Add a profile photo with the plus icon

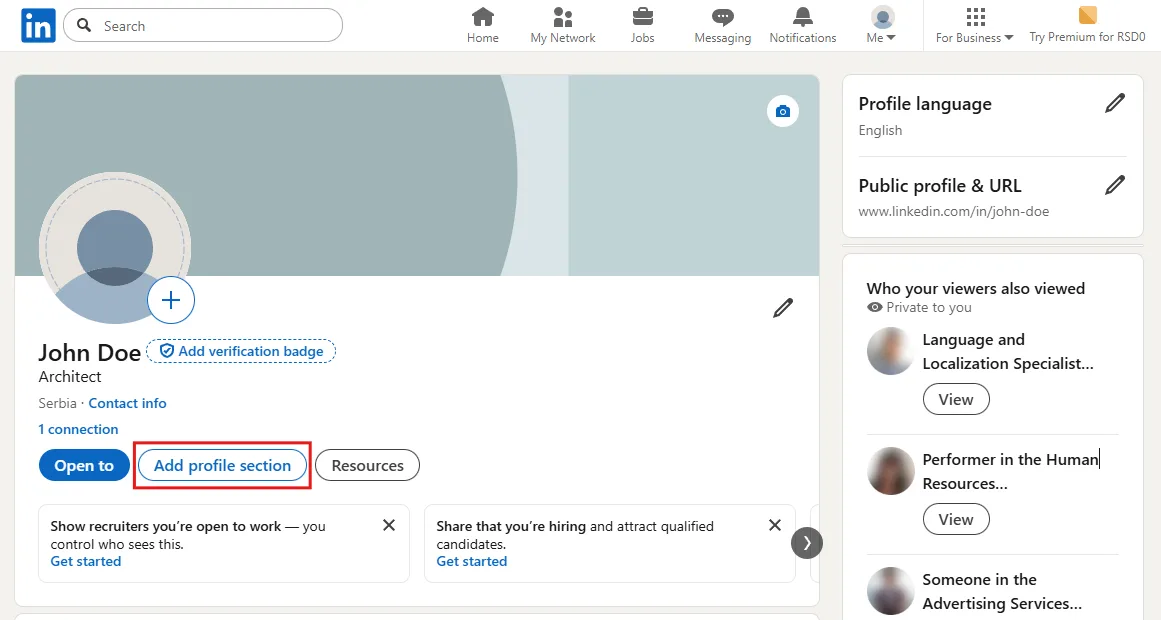(171, 300)
